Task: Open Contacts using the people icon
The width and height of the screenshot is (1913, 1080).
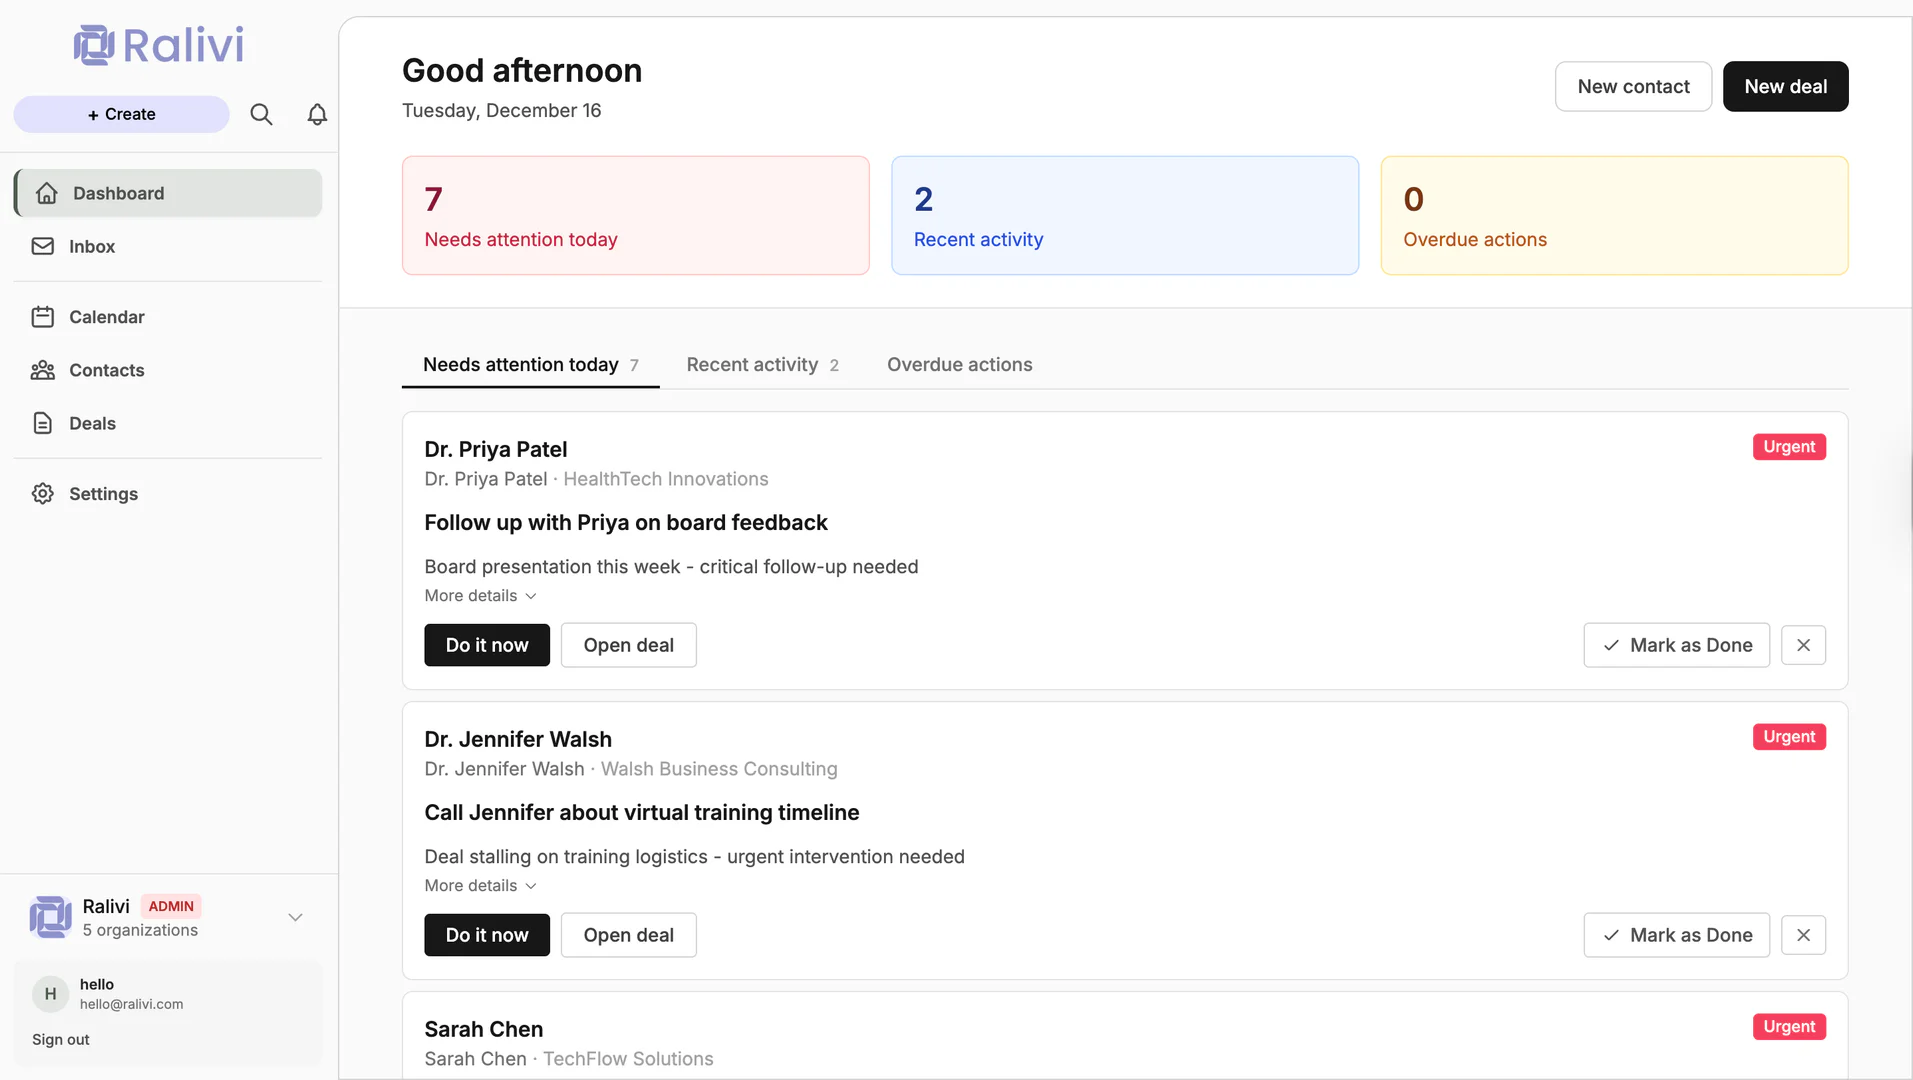Action: 41,370
